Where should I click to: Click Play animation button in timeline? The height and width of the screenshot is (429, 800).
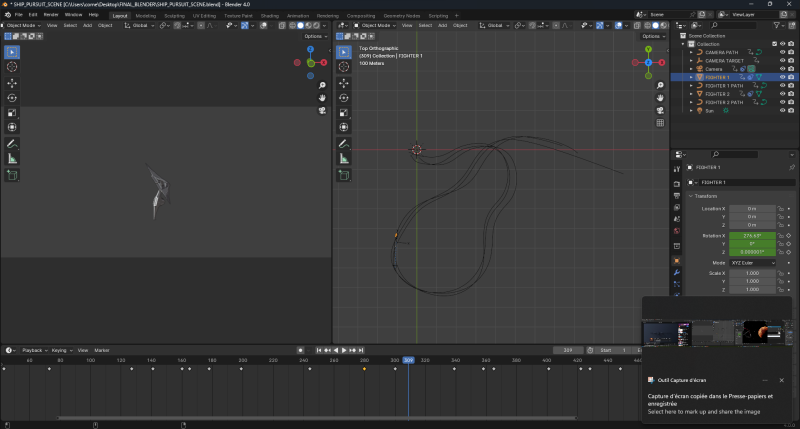coord(344,350)
